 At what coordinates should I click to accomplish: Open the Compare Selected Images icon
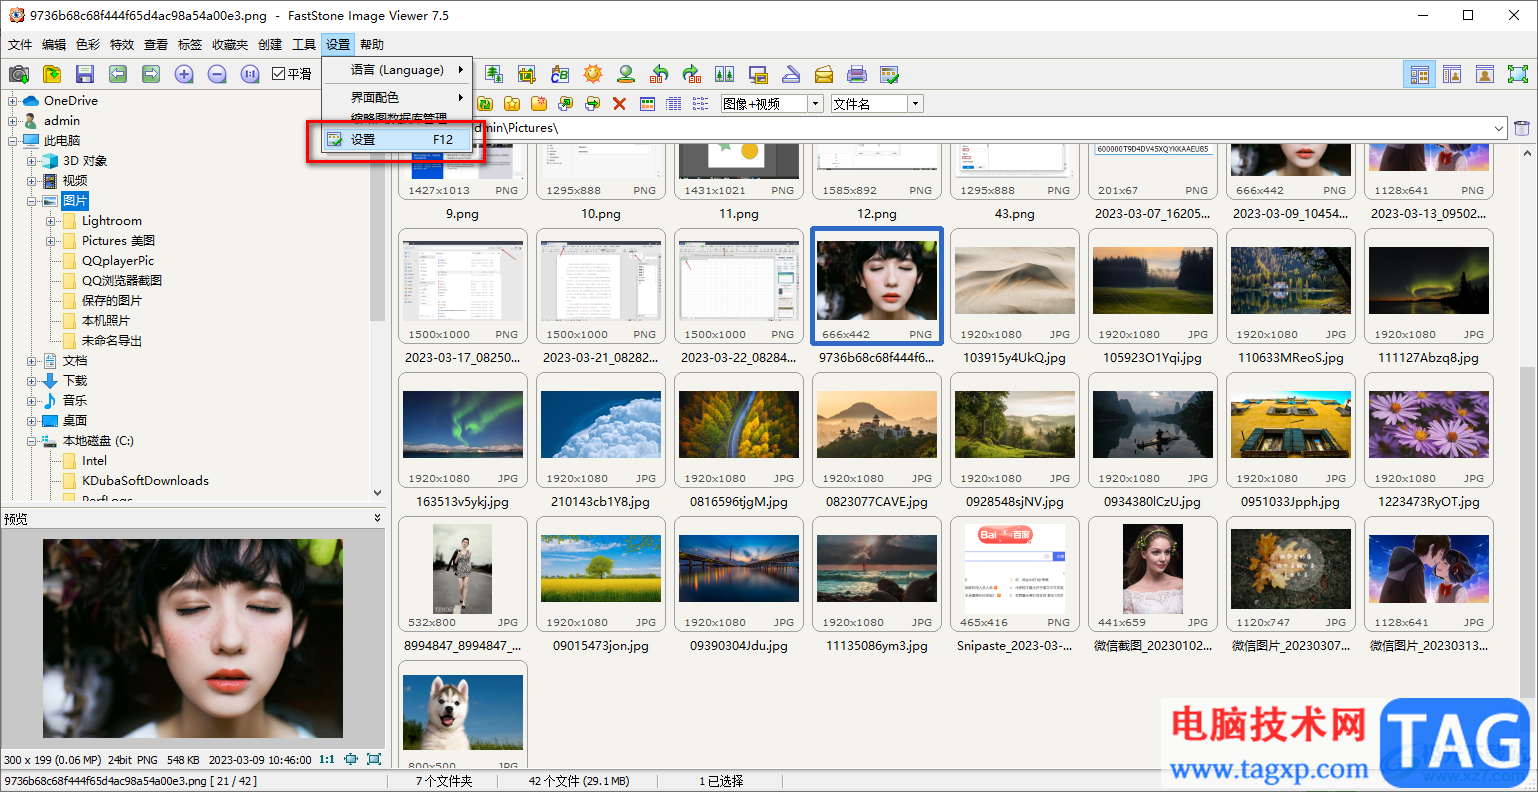coord(725,74)
